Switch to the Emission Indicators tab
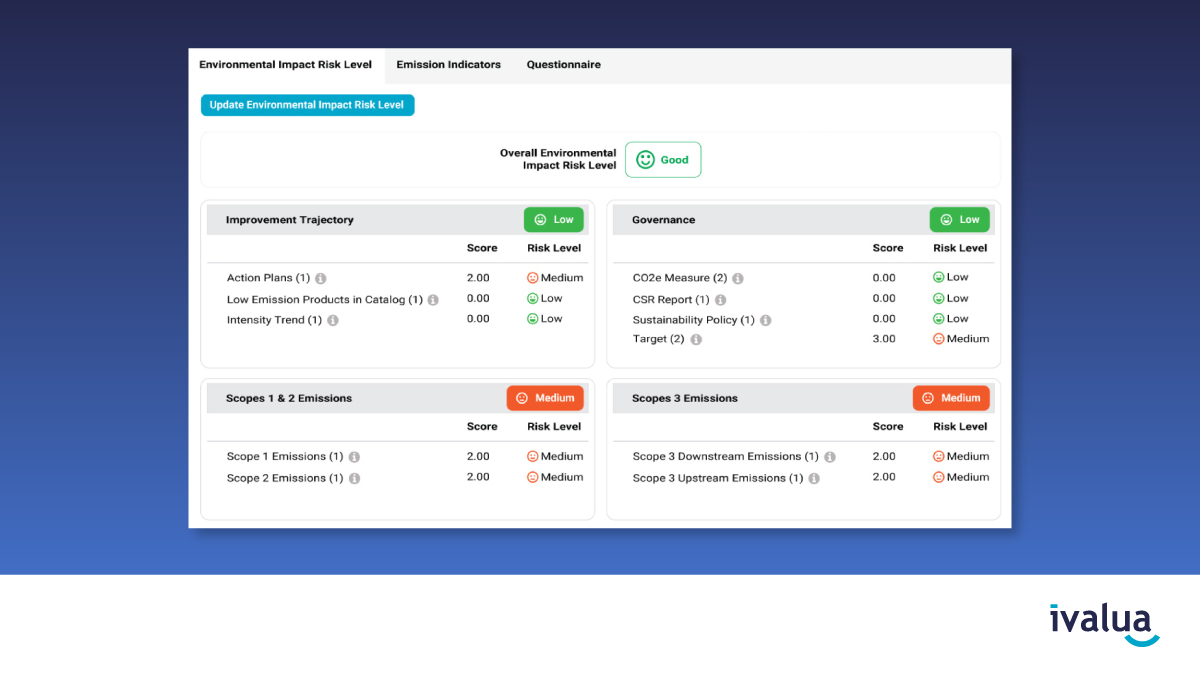The image size is (1200, 675). click(448, 65)
